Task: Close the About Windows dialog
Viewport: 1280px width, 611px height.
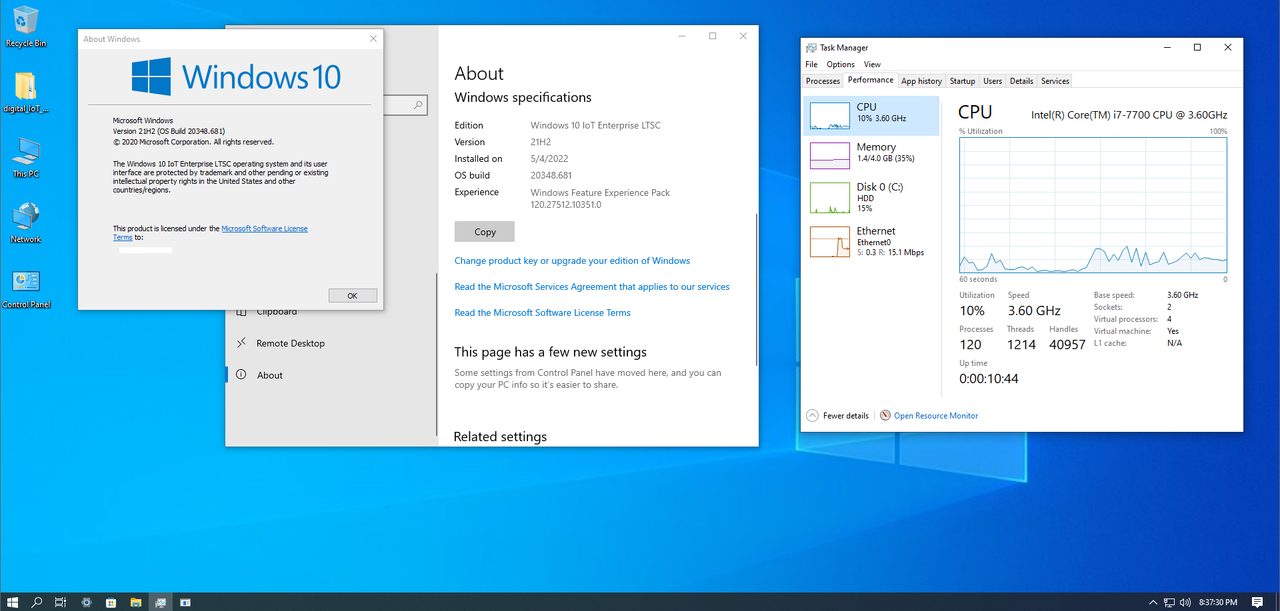Action: pos(374,39)
